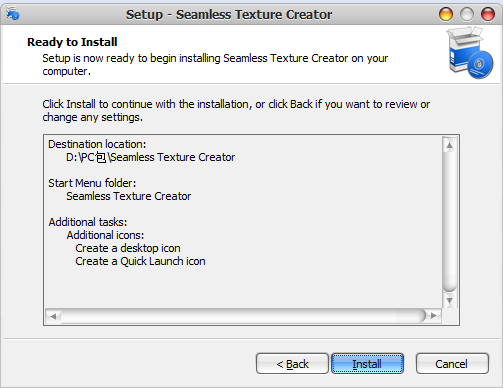This screenshot has height=388, width=503.
Task: Click the 'Additional icons:' line
Action: [x=105, y=235]
